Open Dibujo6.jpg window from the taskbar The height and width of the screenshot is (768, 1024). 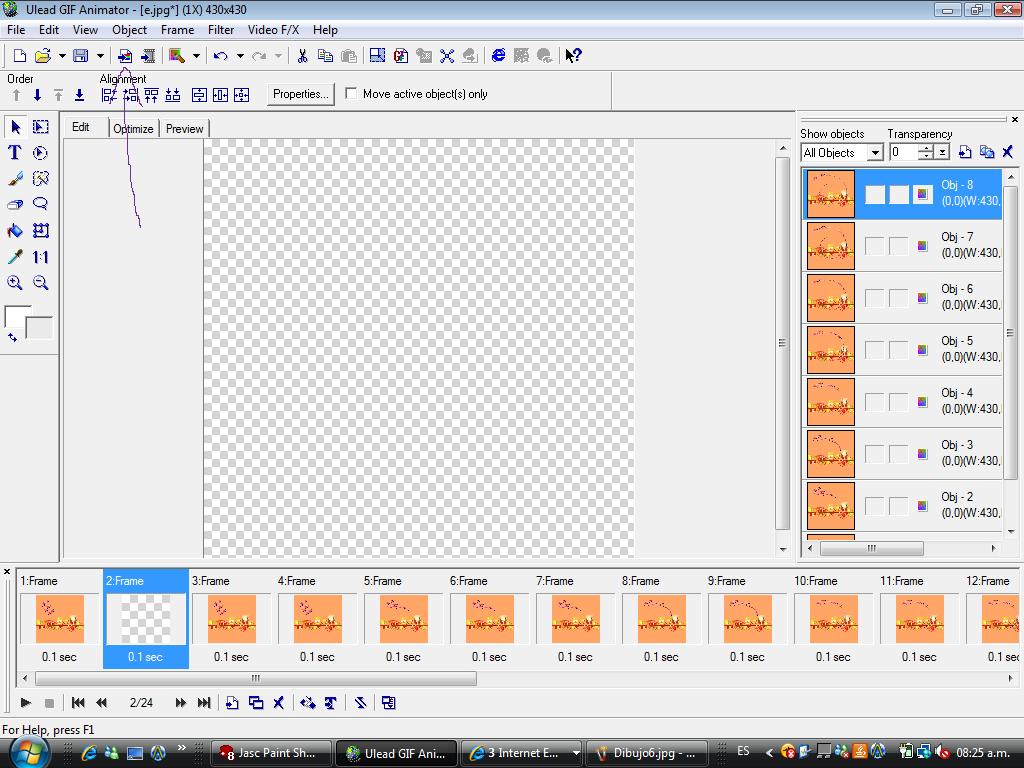click(647, 753)
